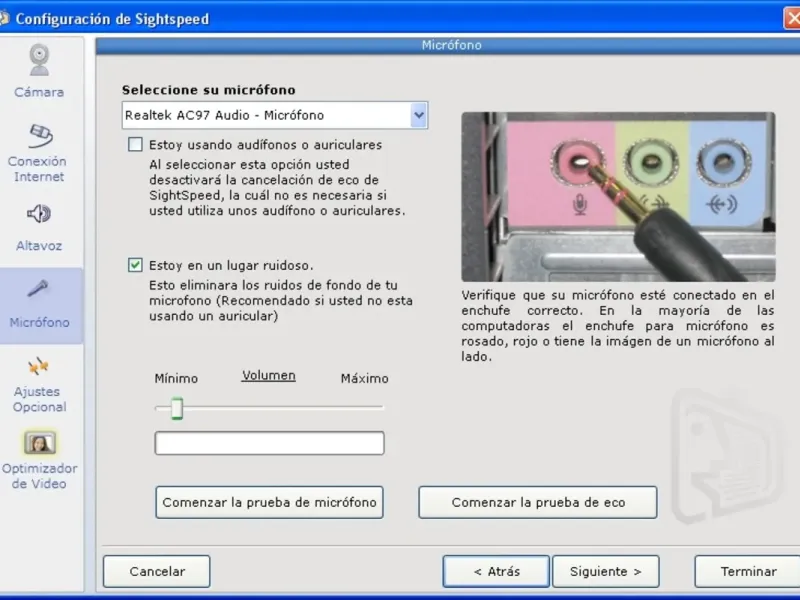Click the volume slider track near Máximo
The width and height of the screenshot is (800, 600).
pyautogui.click(x=367, y=408)
